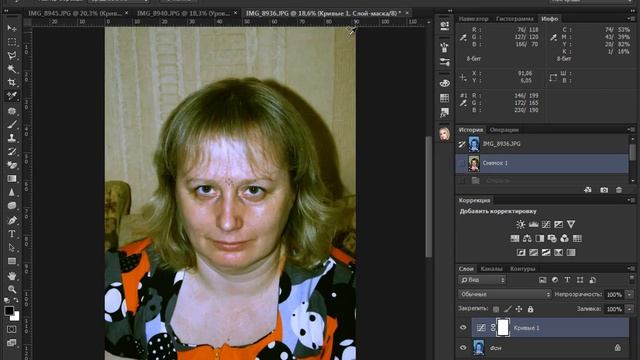
Task: Select the Rectangular Marquee tool
Action: (12, 42)
